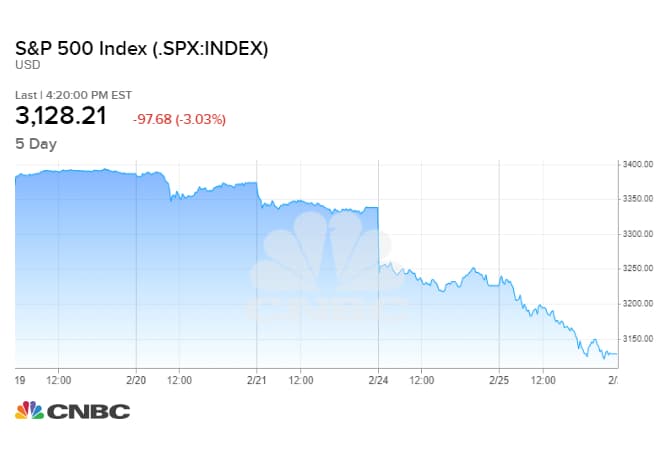Open the S&P 500 Index title
The image size is (670, 450).
click(141, 48)
